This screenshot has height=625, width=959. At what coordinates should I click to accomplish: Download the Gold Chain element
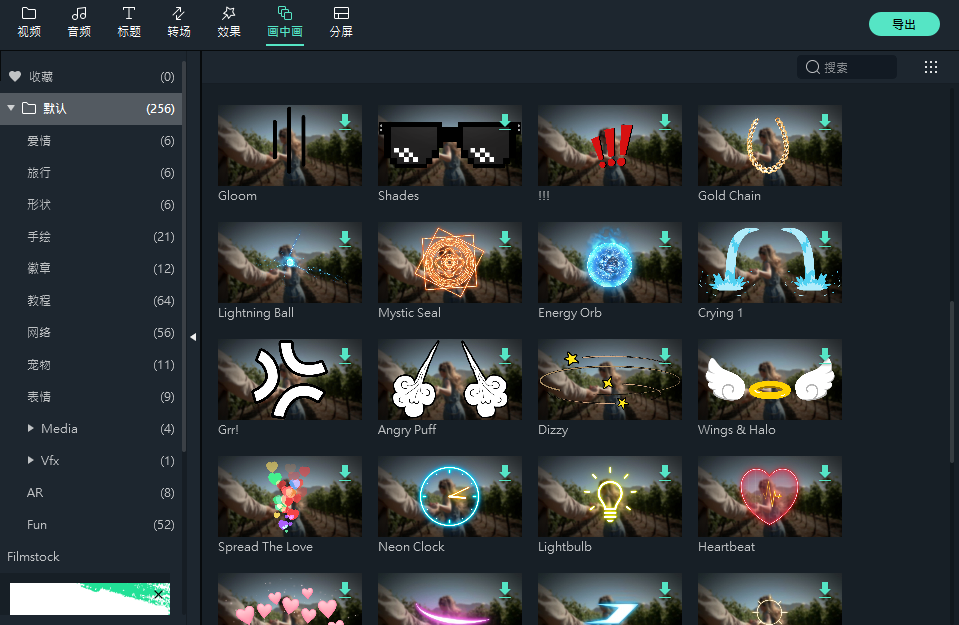[x=825, y=121]
